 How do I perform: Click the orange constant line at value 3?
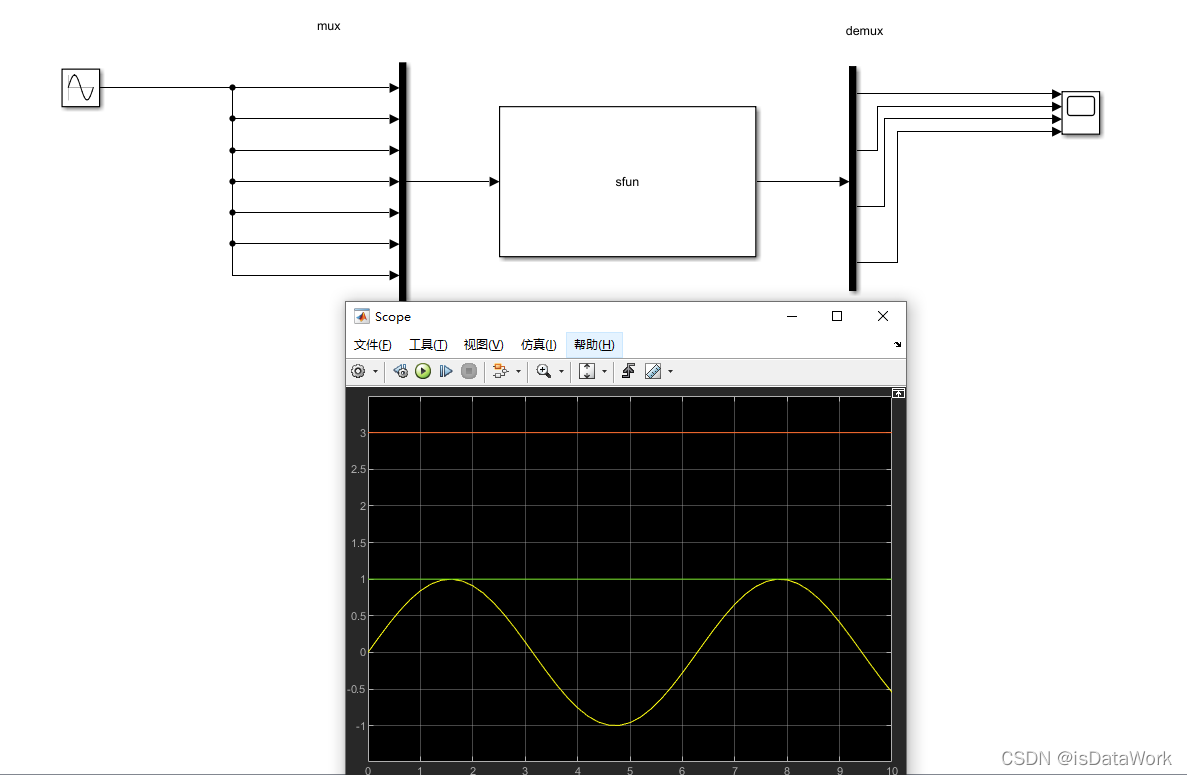pos(630,433)
